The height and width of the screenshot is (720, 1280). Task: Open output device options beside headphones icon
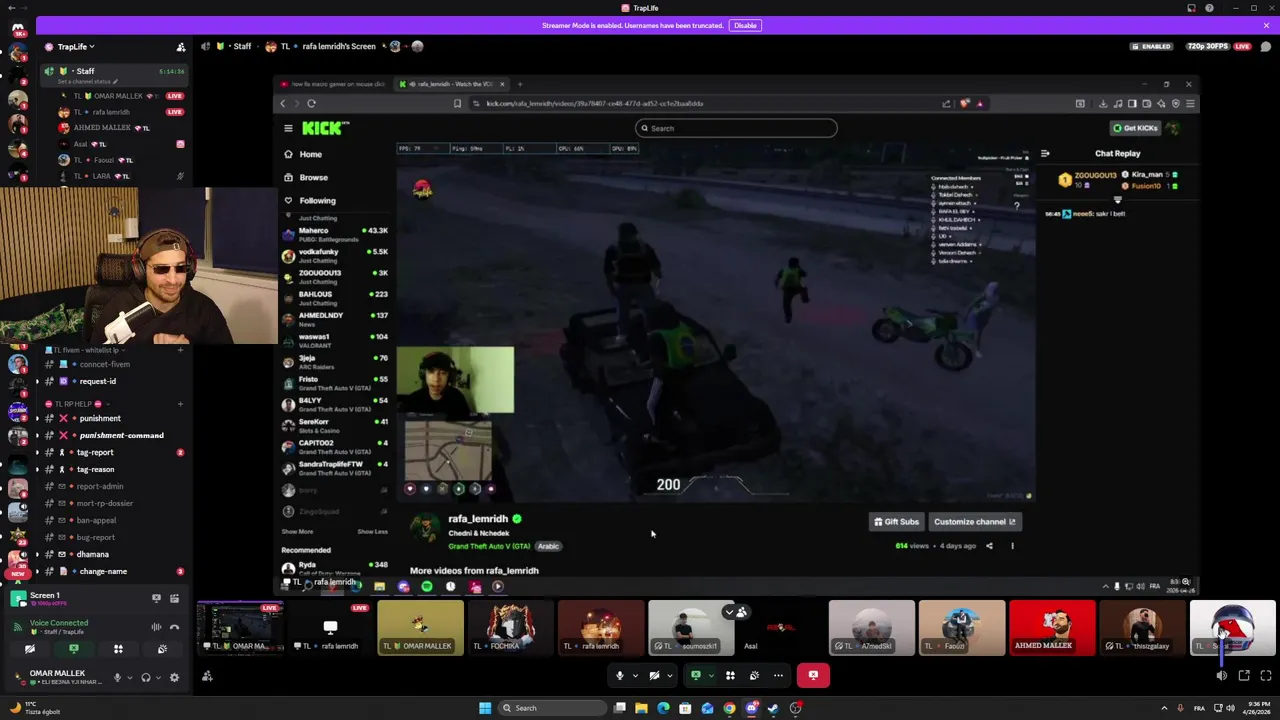tap(158, 677)
